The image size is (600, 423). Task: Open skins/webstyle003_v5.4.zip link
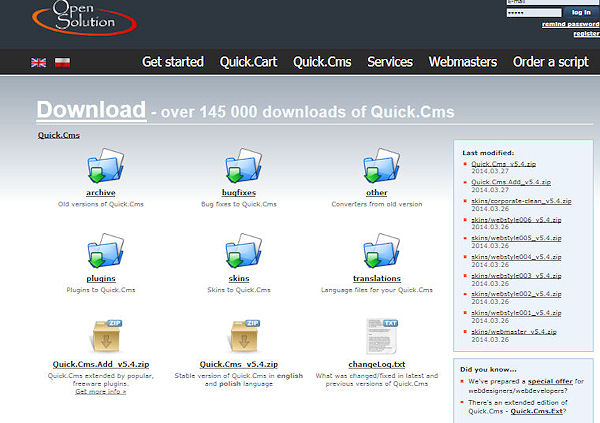(516, 276)
